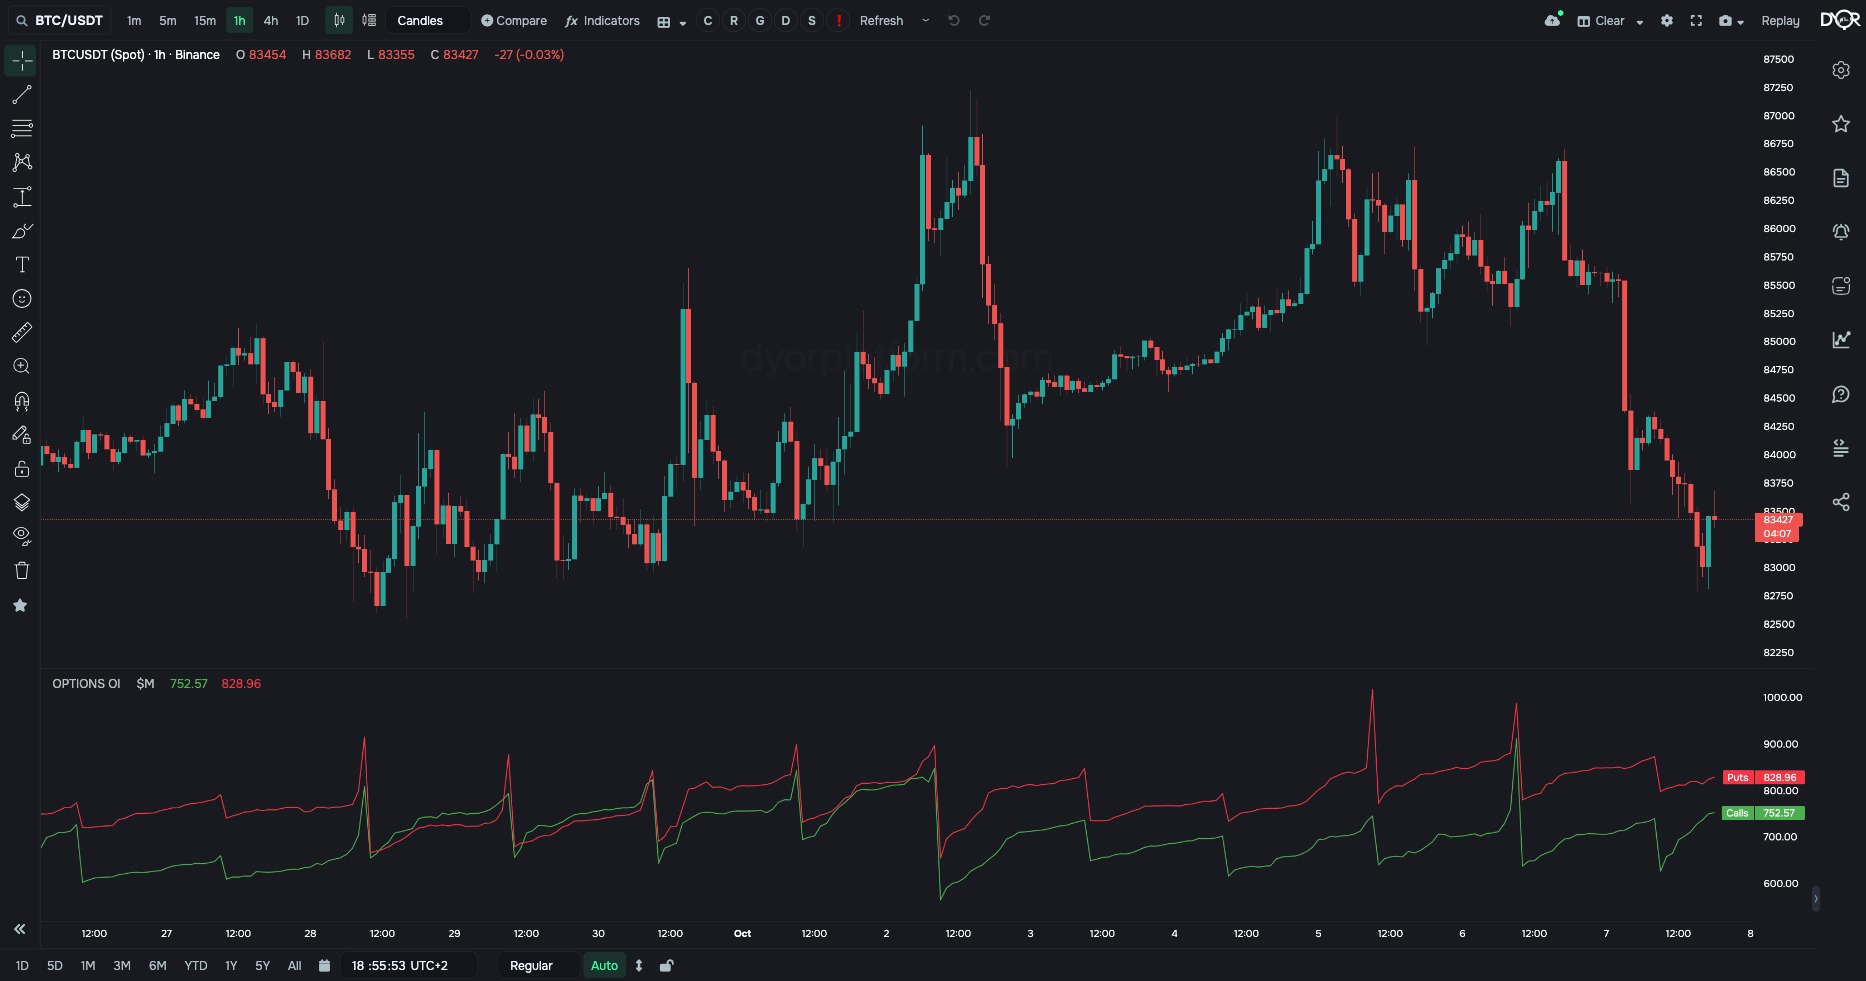Open the chart layout grid dropdown
1866x981 pixels.
click(x=671, y=21)
